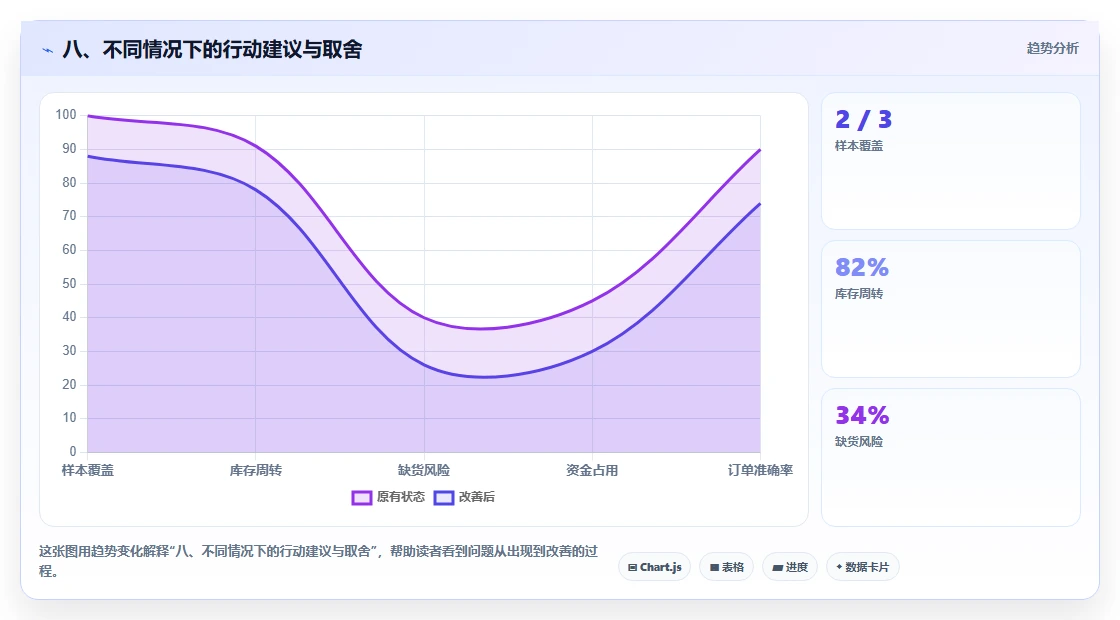The height and width of the screenshot is (620, 1120).
Task: Click the 资金占用 x-axis label
Action: pyautogui.click(x=592, y=470)
